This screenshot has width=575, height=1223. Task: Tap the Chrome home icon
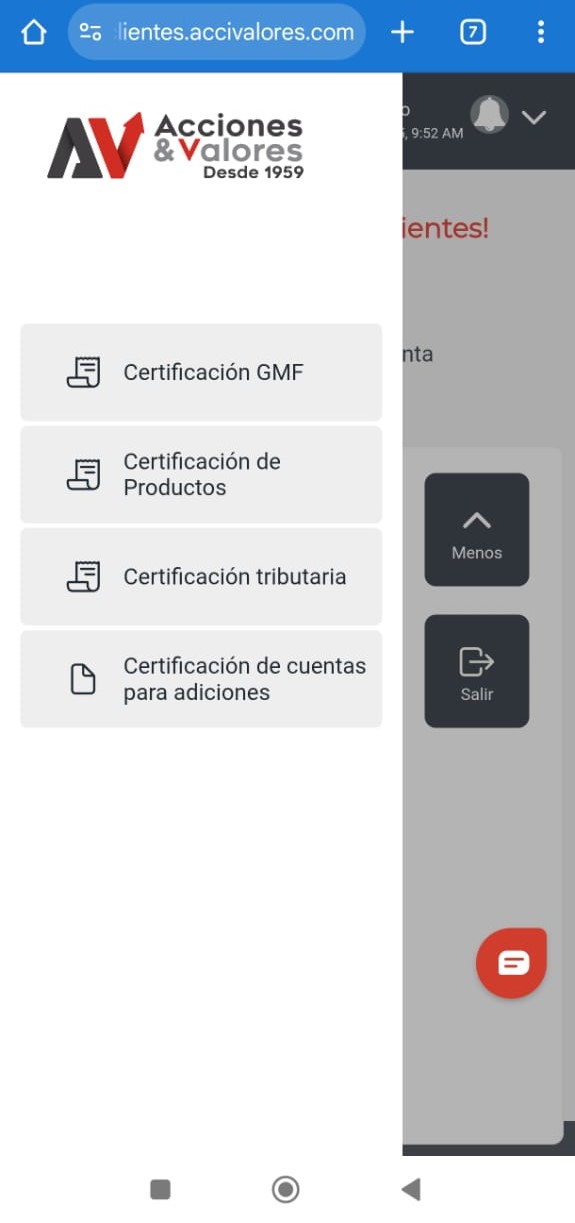[33, 32]
